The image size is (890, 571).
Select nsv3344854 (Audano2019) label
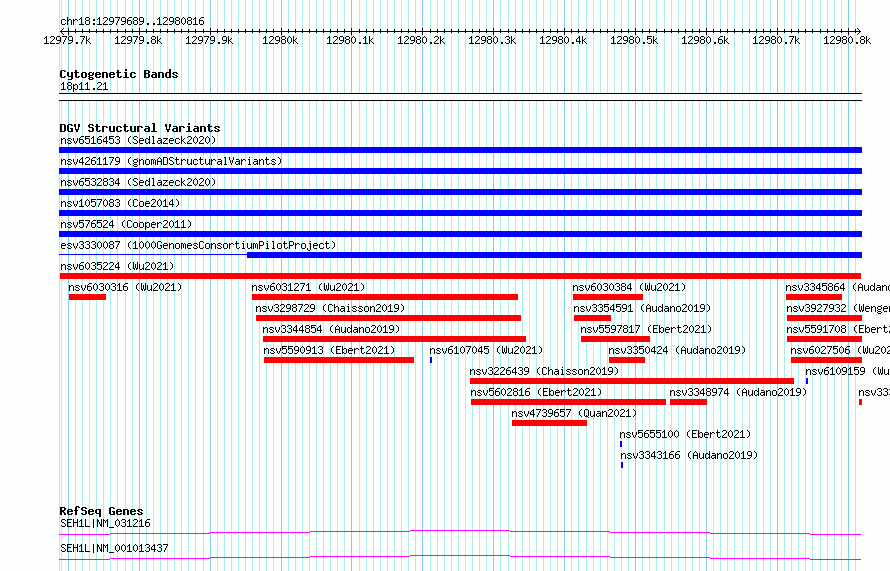point(331,329)
